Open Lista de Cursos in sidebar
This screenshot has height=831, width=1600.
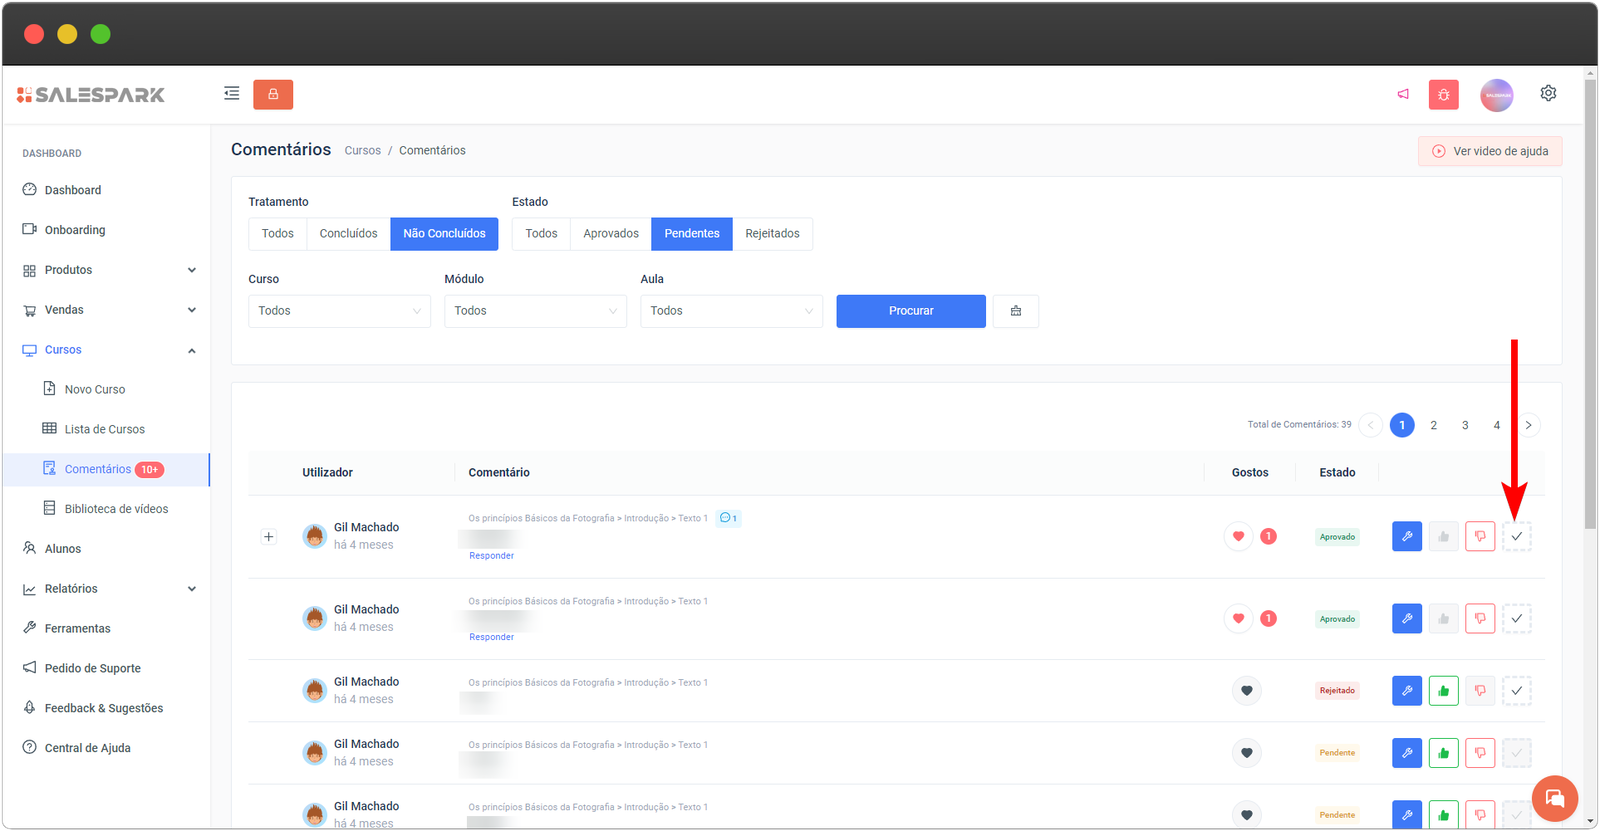[104, 429]
